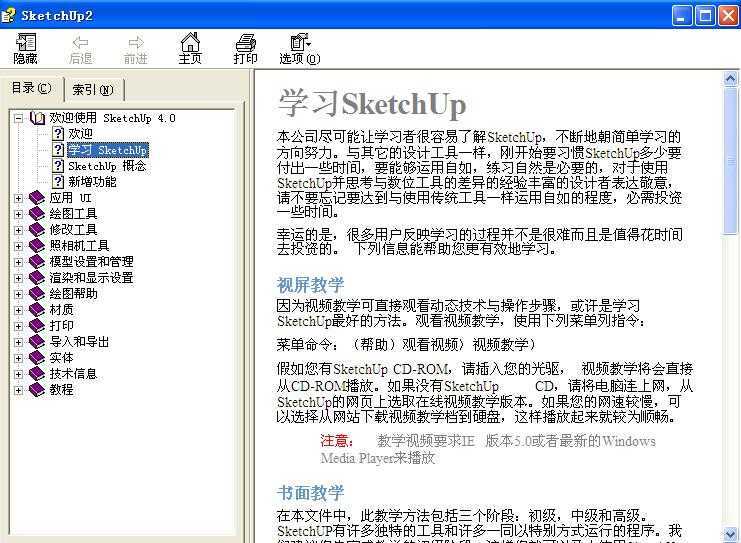
Task: Click the 打印 (Print) printer icon
Action: tap(245, 43)
